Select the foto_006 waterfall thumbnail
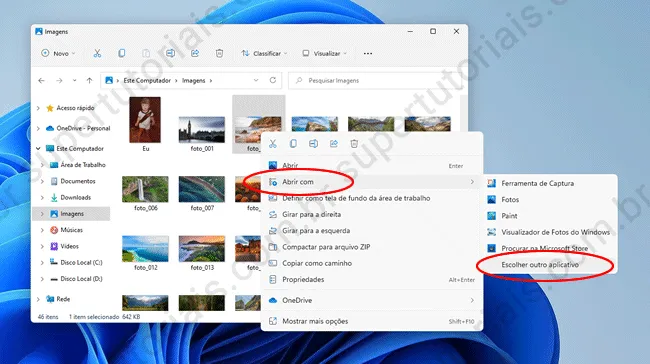650x364 pixels. coord(145,189)
